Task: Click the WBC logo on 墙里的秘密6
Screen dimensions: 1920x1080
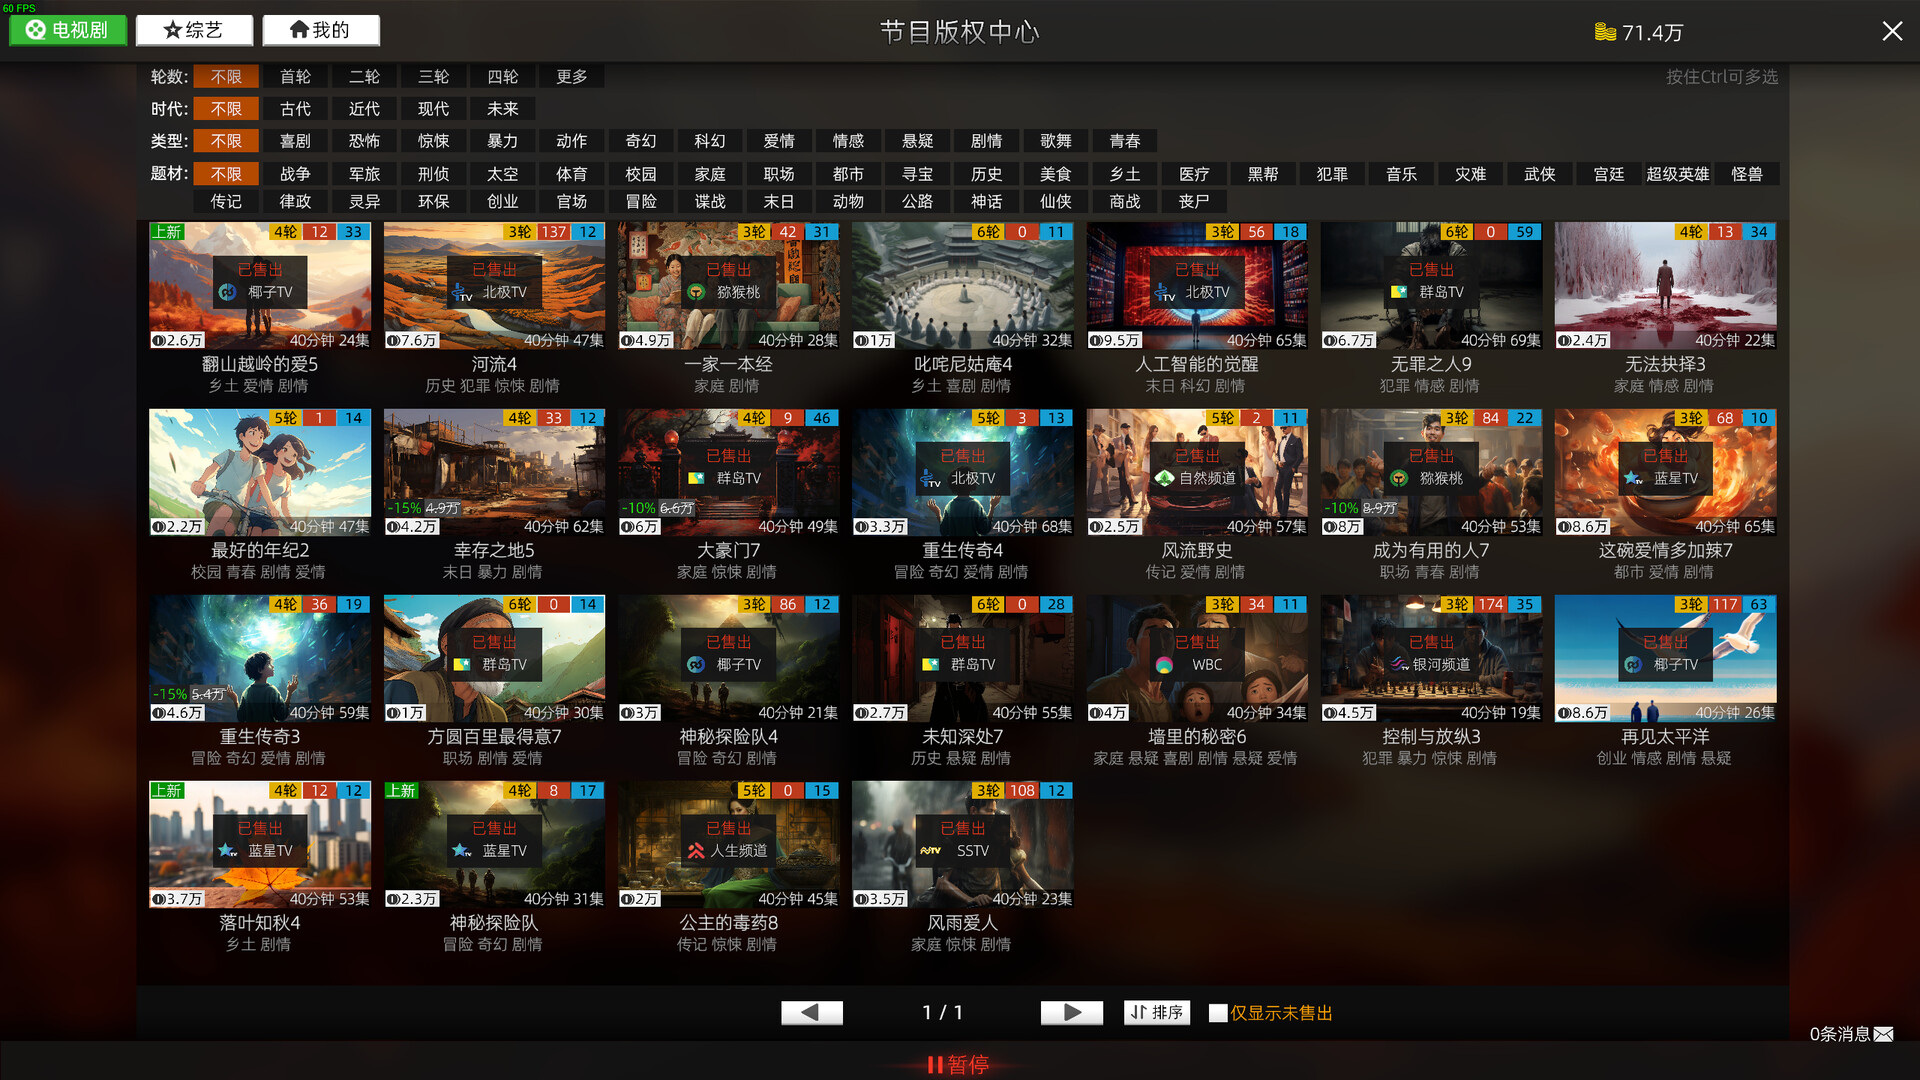Action: coord(1163,663)
